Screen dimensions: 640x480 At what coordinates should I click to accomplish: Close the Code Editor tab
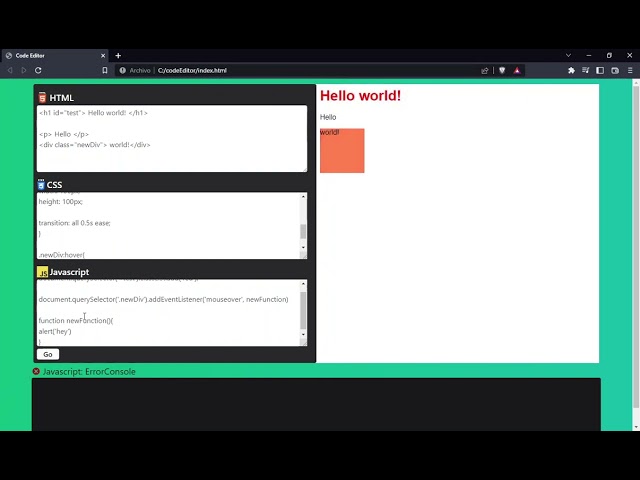pyautogui.click(x=103, y=56)
